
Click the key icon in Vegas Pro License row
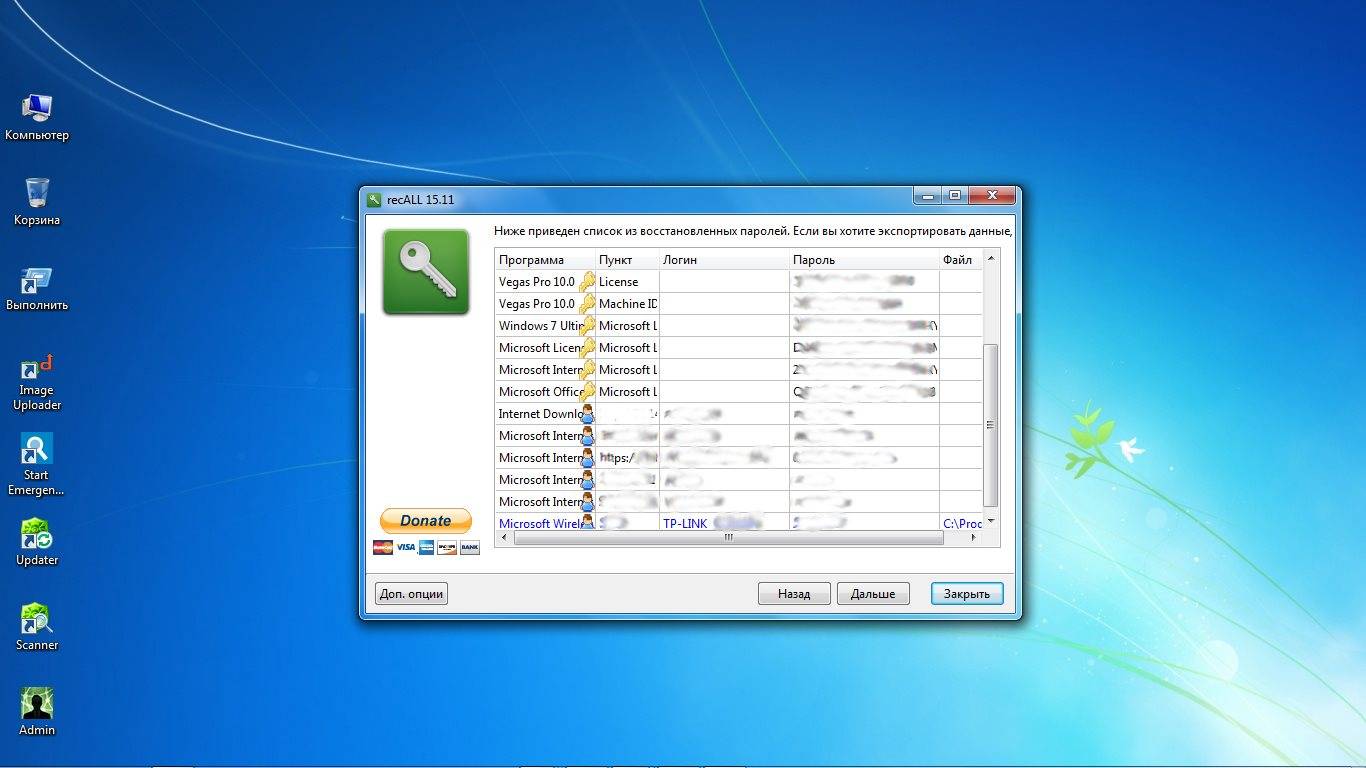tap(587, 282)
